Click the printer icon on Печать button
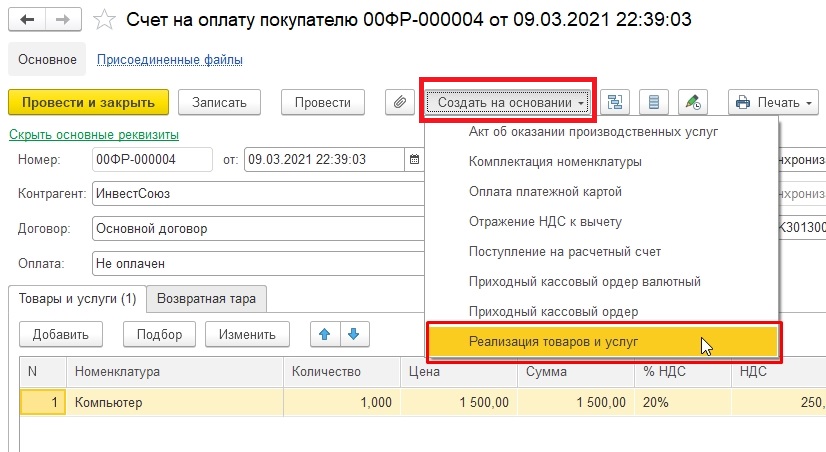The width and height of the screenshot is (826, 452). [743, 102]
